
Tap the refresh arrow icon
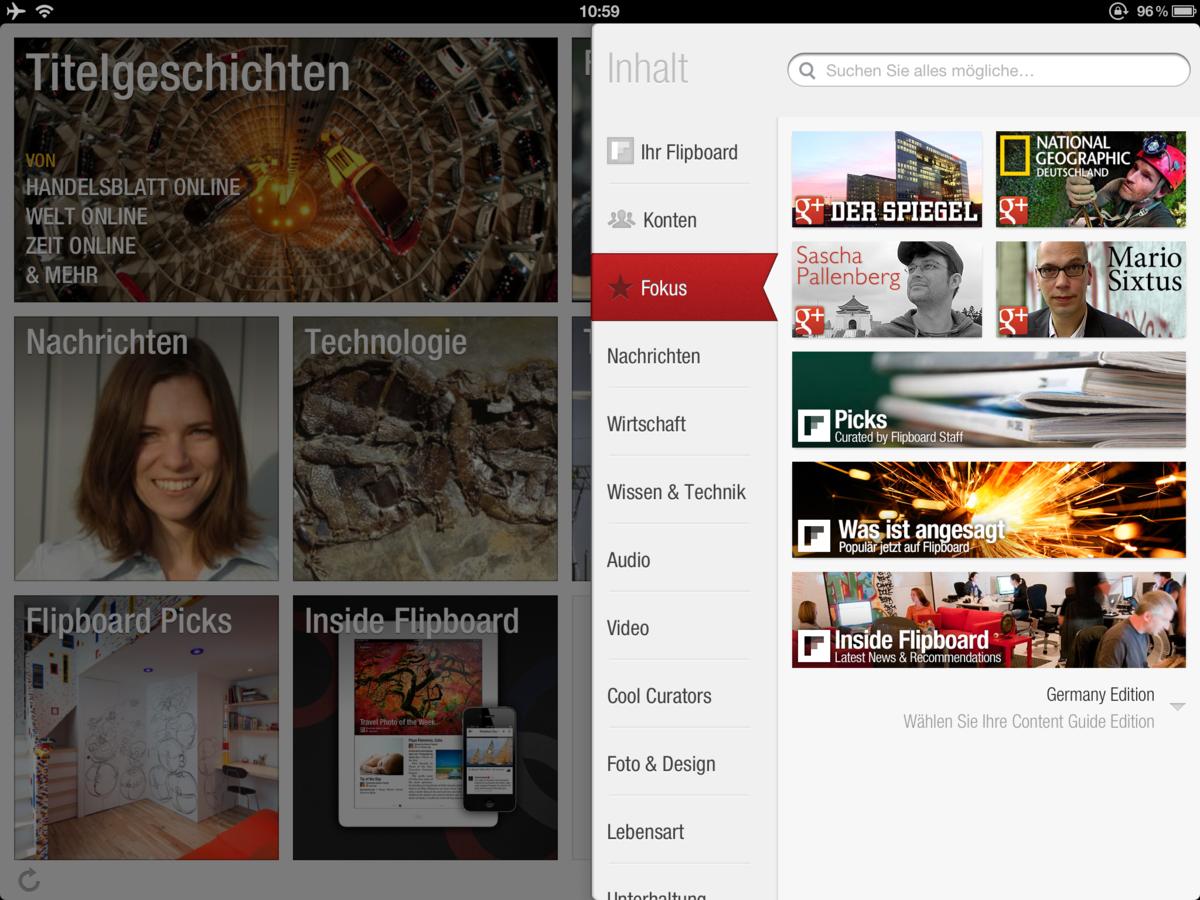[29, 880]
